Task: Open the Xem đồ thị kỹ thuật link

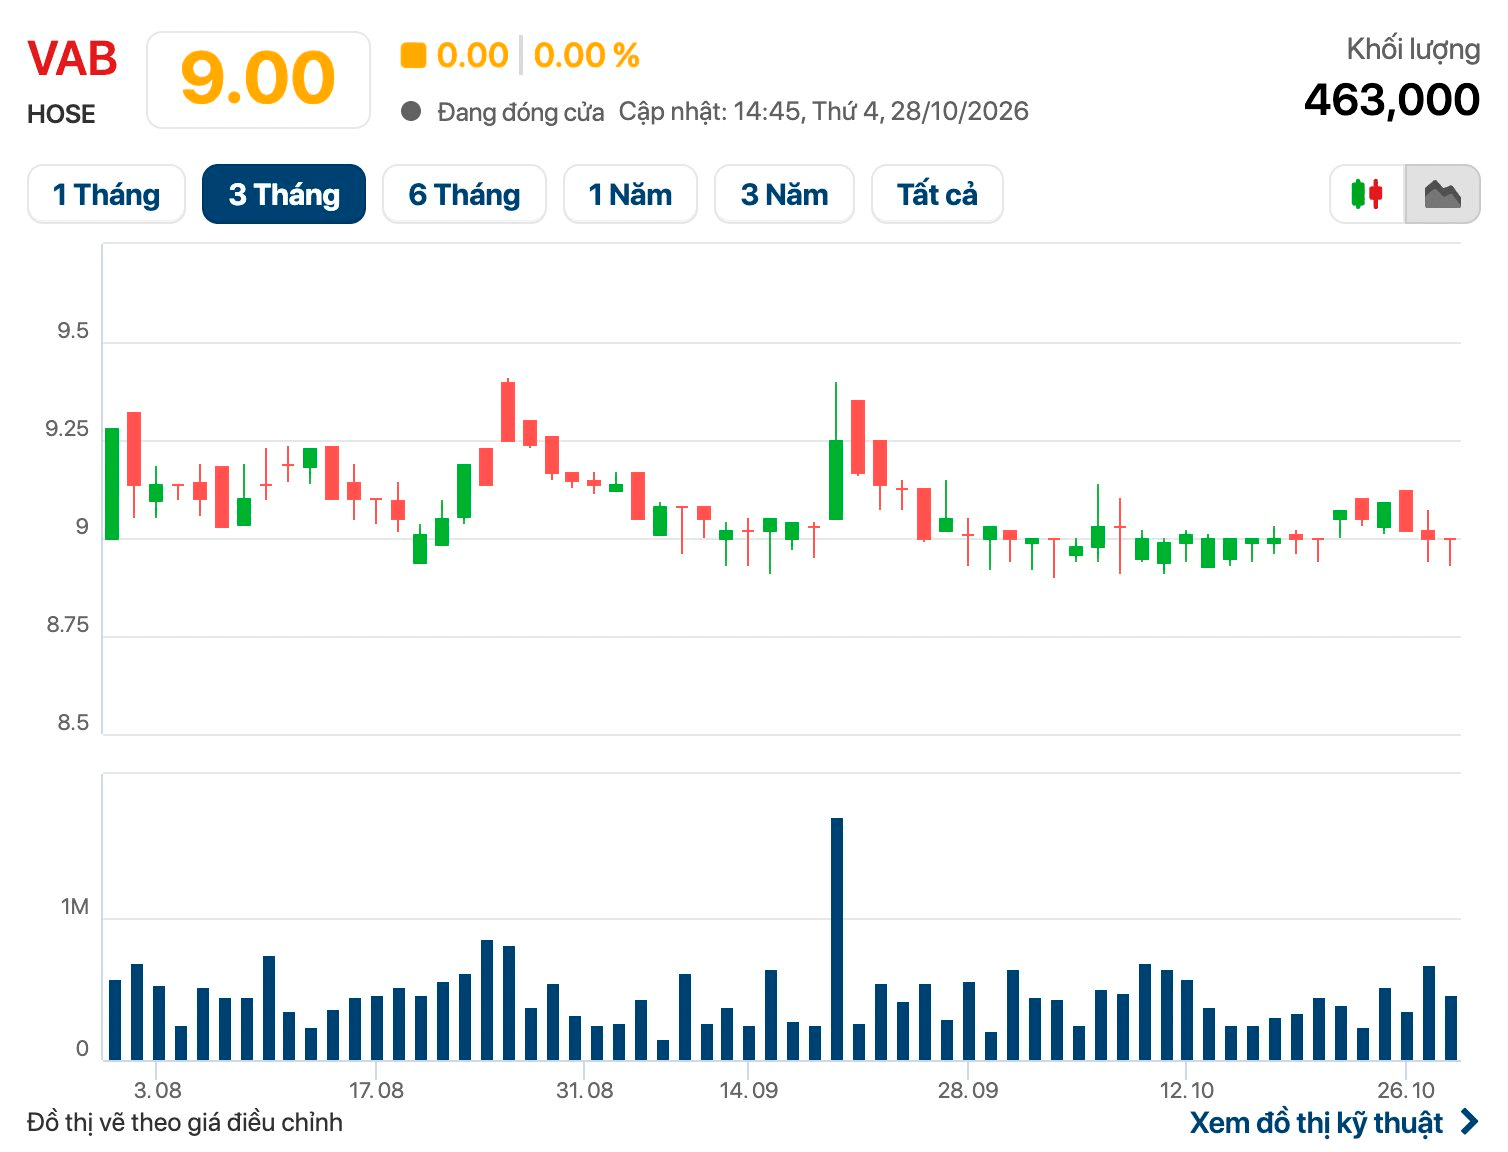Action: tap(1334, 1123)
